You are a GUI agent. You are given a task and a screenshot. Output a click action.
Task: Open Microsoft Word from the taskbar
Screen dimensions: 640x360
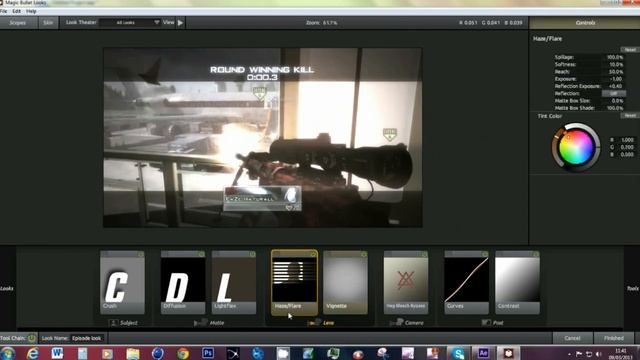click(57, 353)
